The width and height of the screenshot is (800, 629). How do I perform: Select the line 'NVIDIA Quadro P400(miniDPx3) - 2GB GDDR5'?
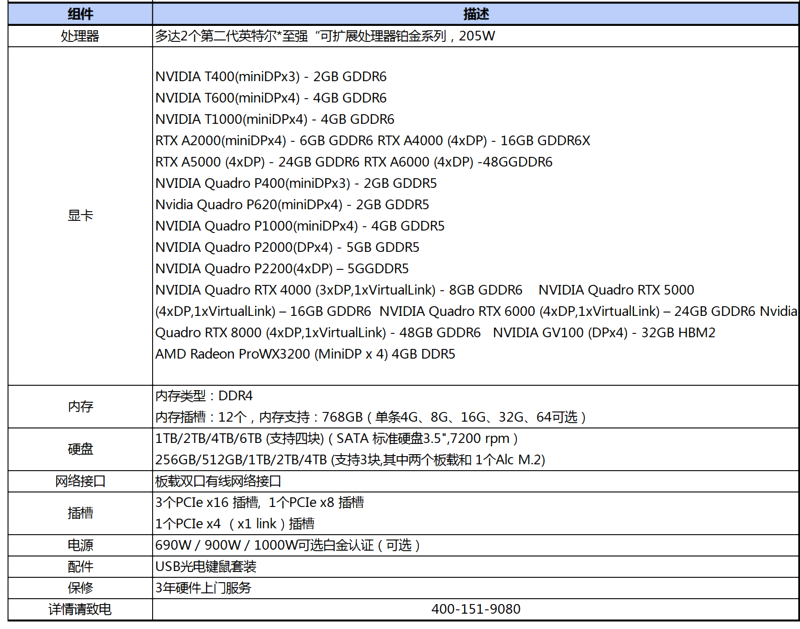tap(296, 184)
